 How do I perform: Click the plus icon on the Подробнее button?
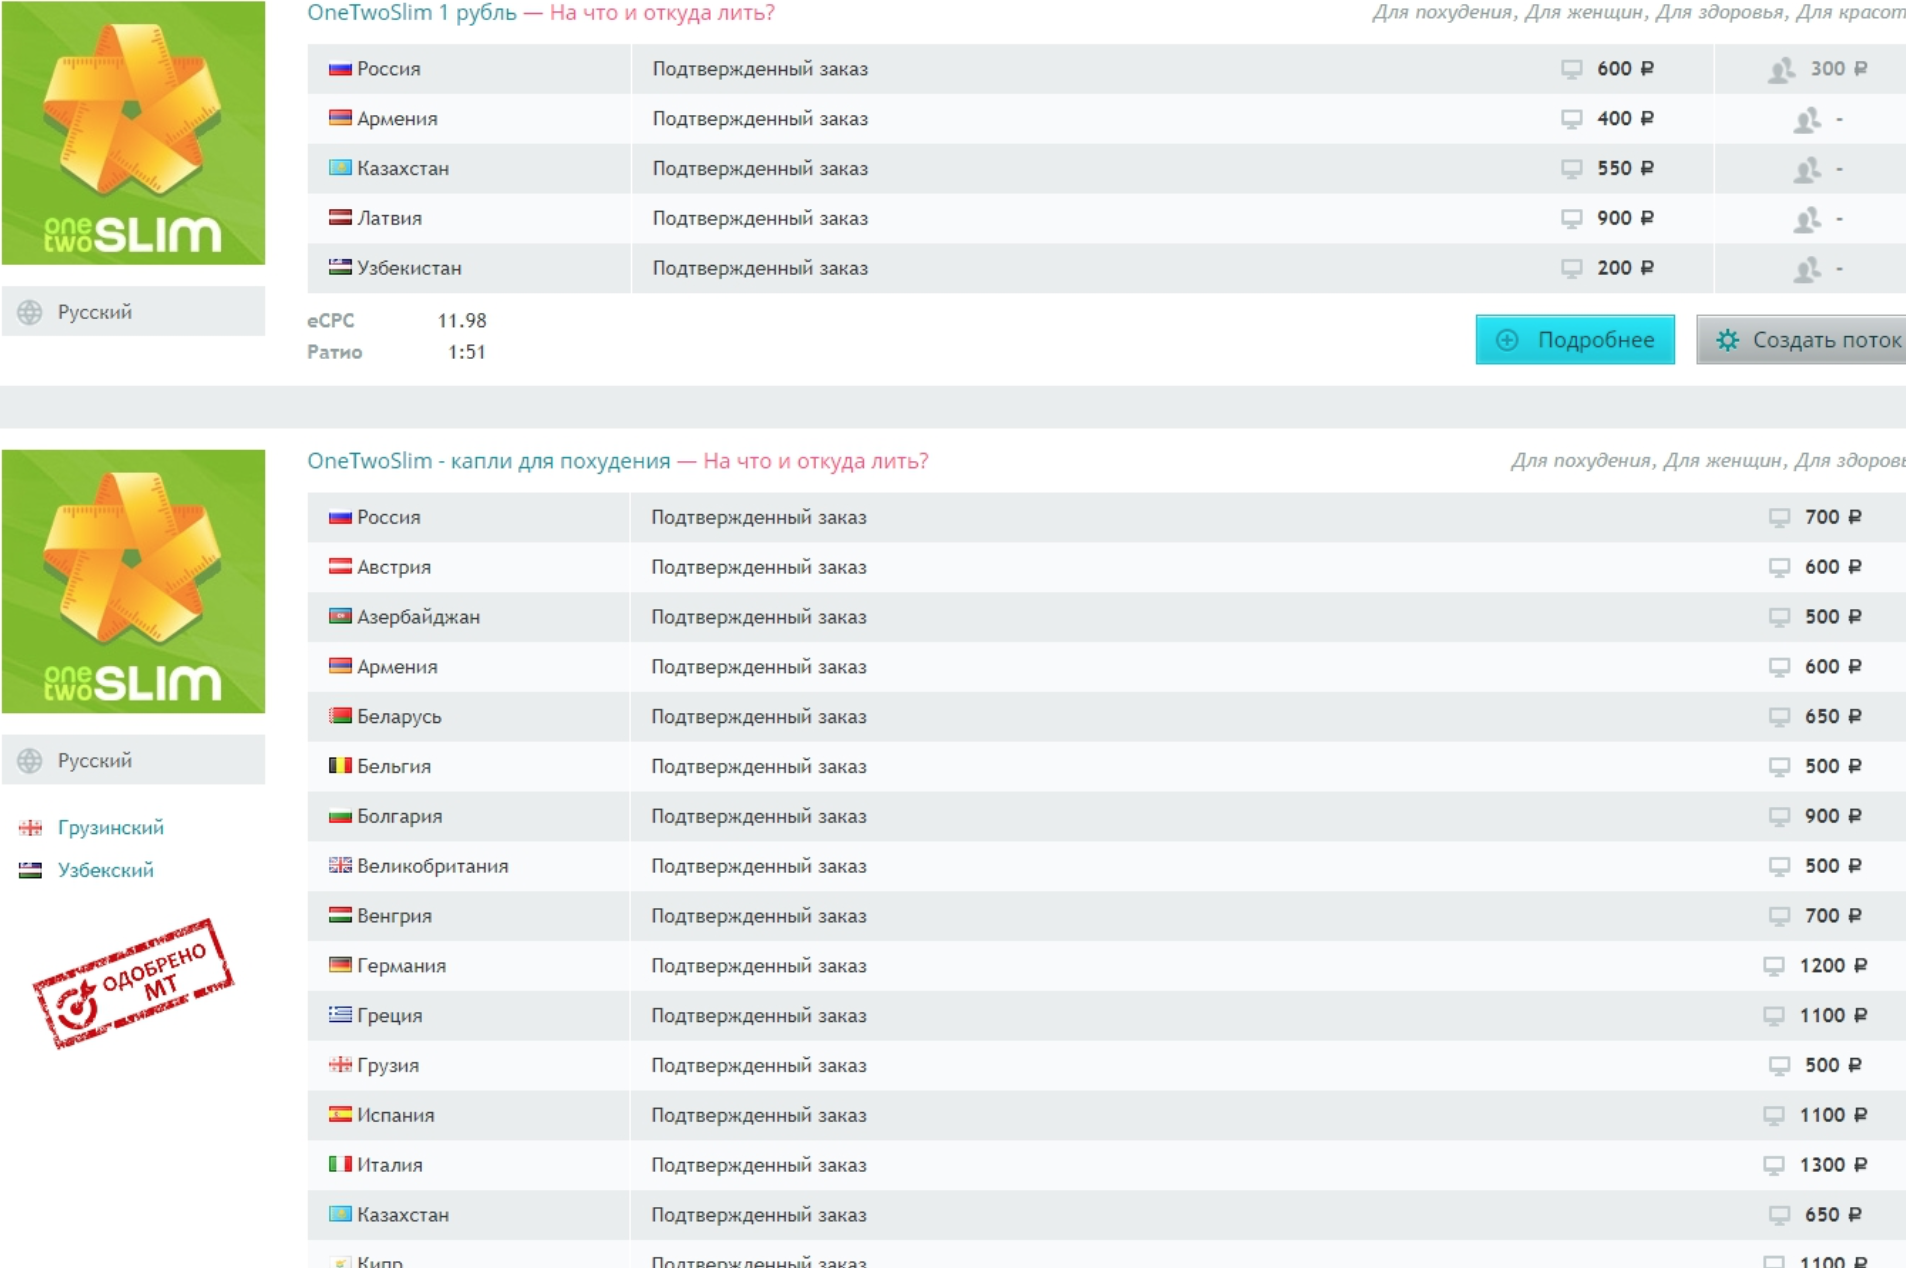[1507, 340]
